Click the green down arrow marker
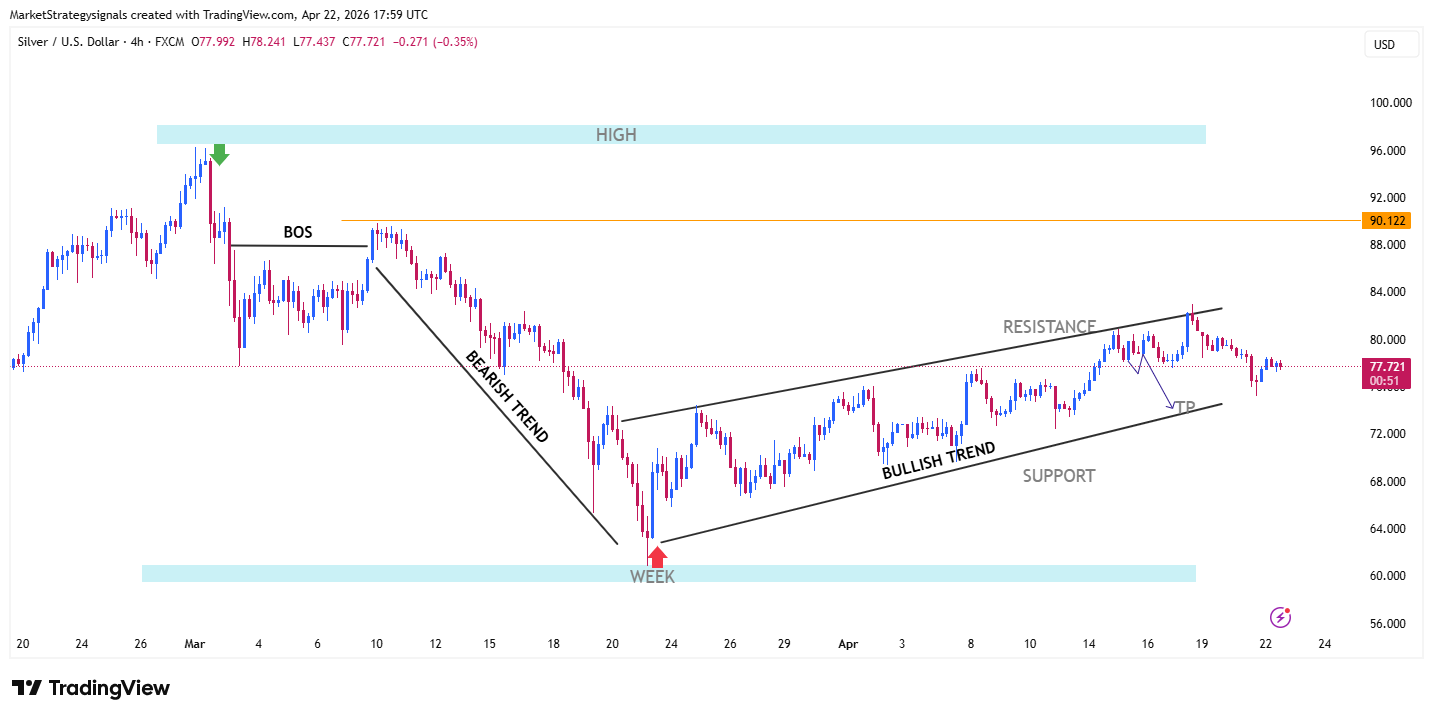 tap(220, 154)
